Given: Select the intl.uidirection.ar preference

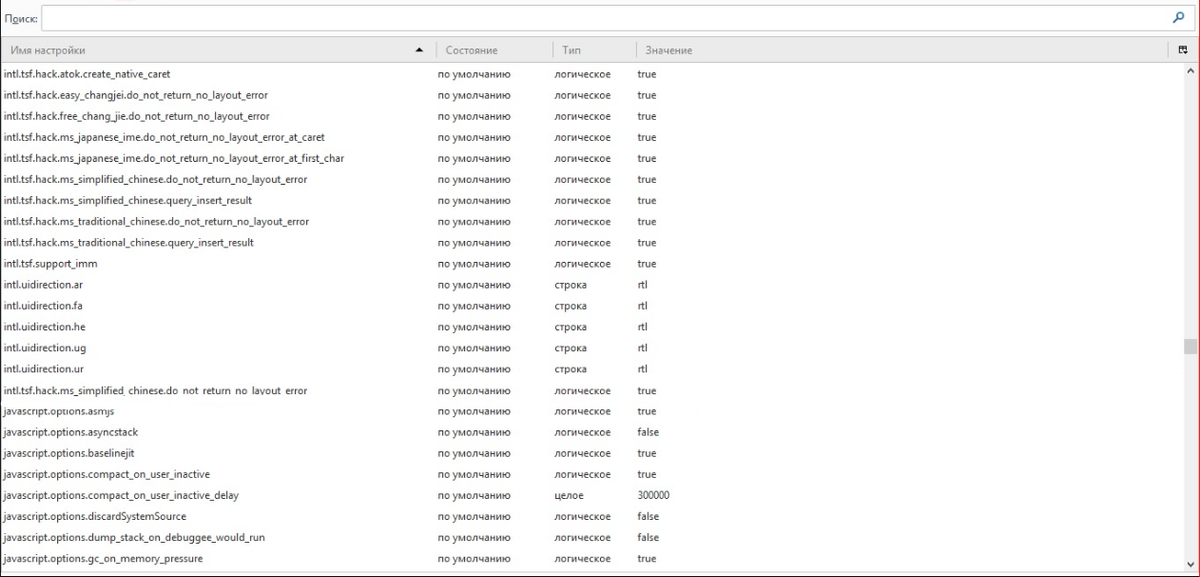Looking at the screenshot, I should click(592, 285).
